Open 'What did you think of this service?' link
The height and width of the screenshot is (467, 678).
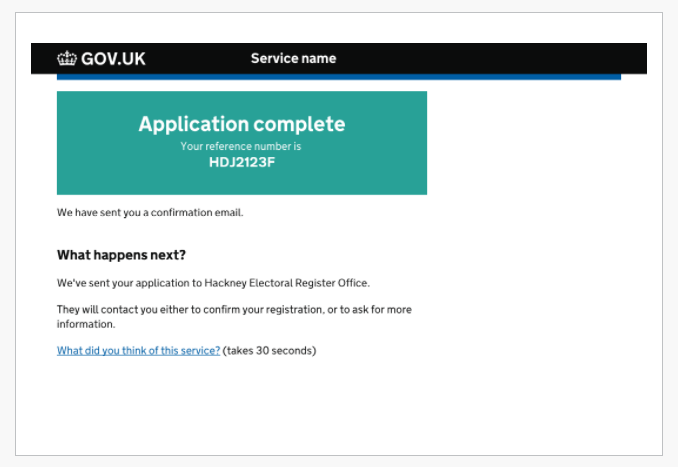click(138, 350)
